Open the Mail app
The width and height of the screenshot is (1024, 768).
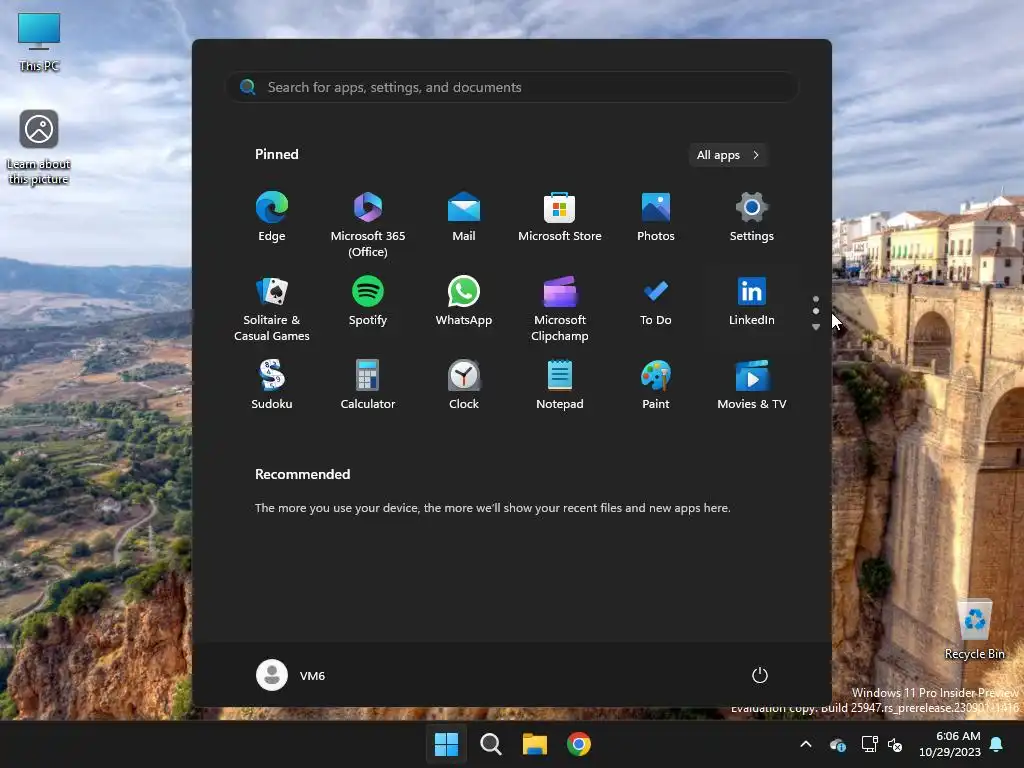[x=464, y=217]
